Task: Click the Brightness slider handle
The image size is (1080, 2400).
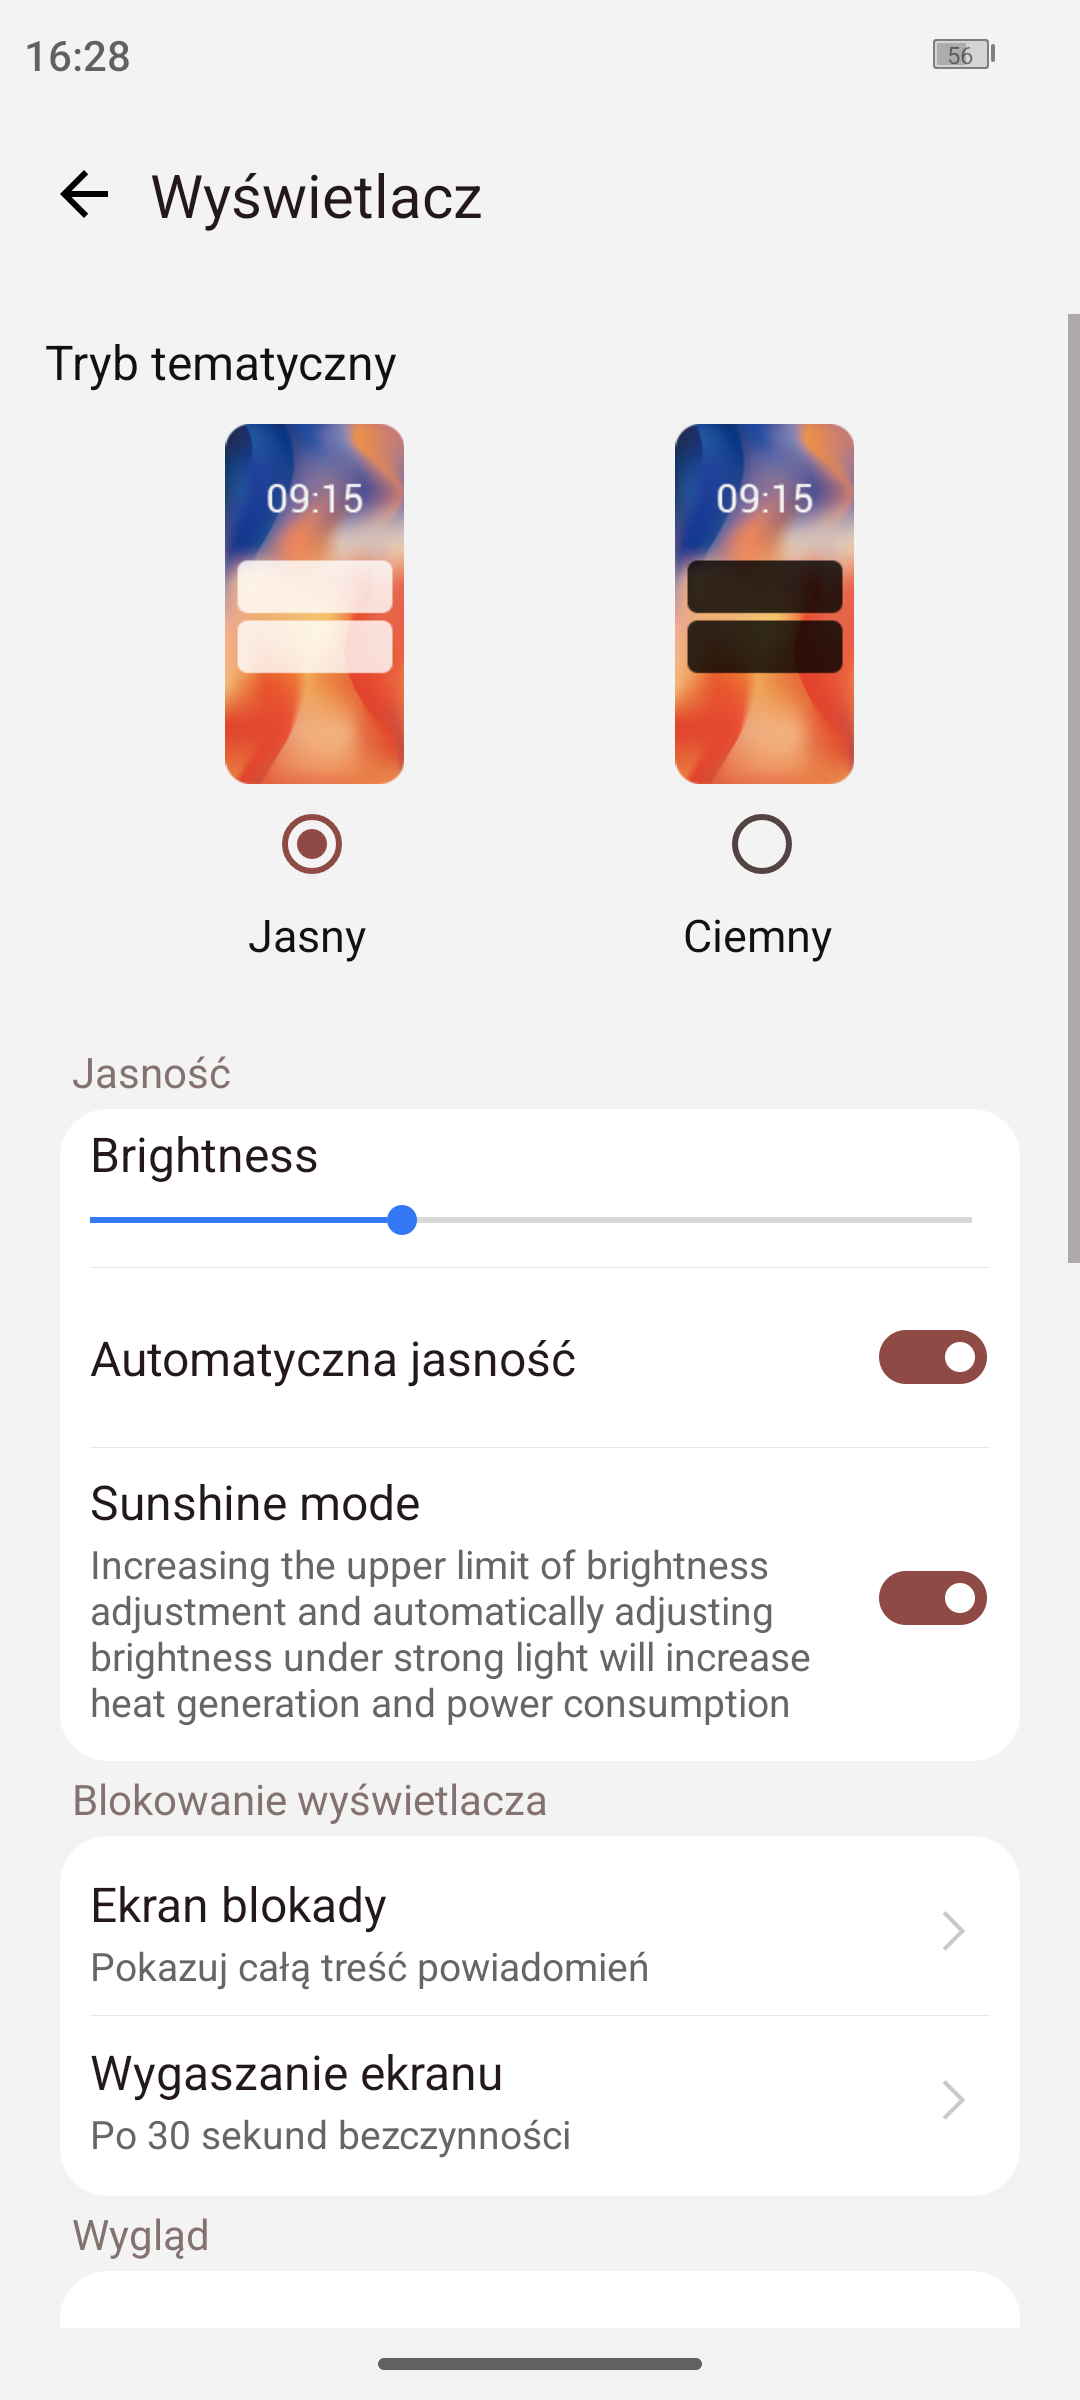Action: tap(402, 1220)
